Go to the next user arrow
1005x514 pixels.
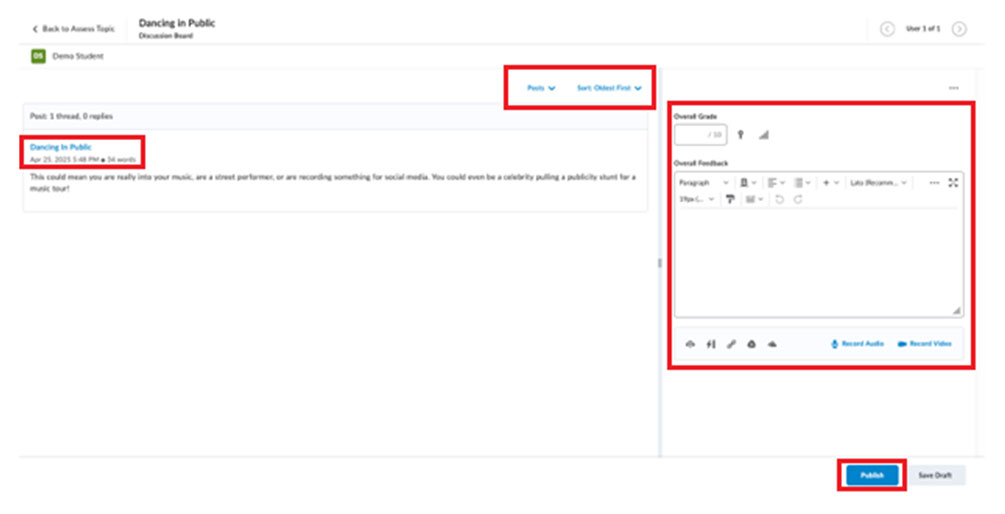[x=959, y=29]
